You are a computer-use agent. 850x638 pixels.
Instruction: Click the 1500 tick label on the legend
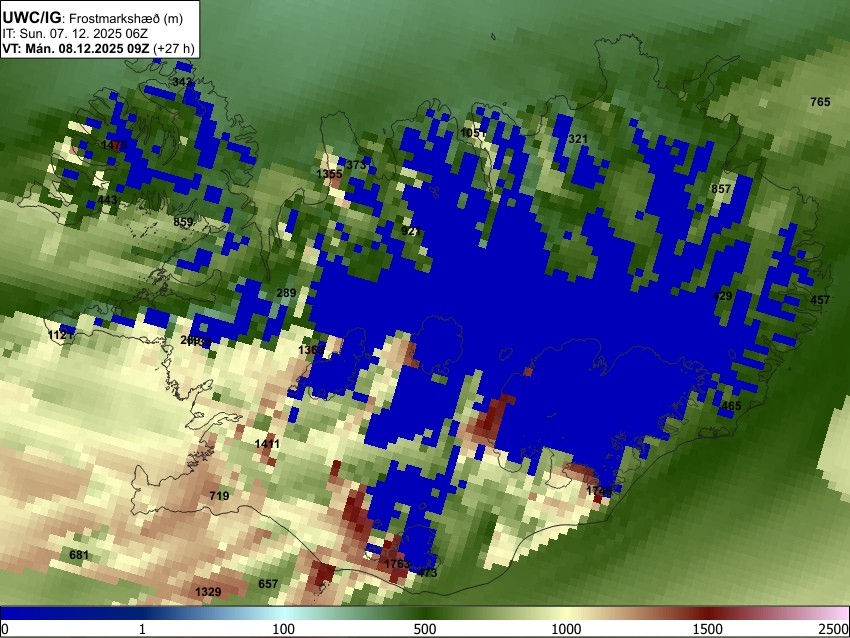(708, 629)
